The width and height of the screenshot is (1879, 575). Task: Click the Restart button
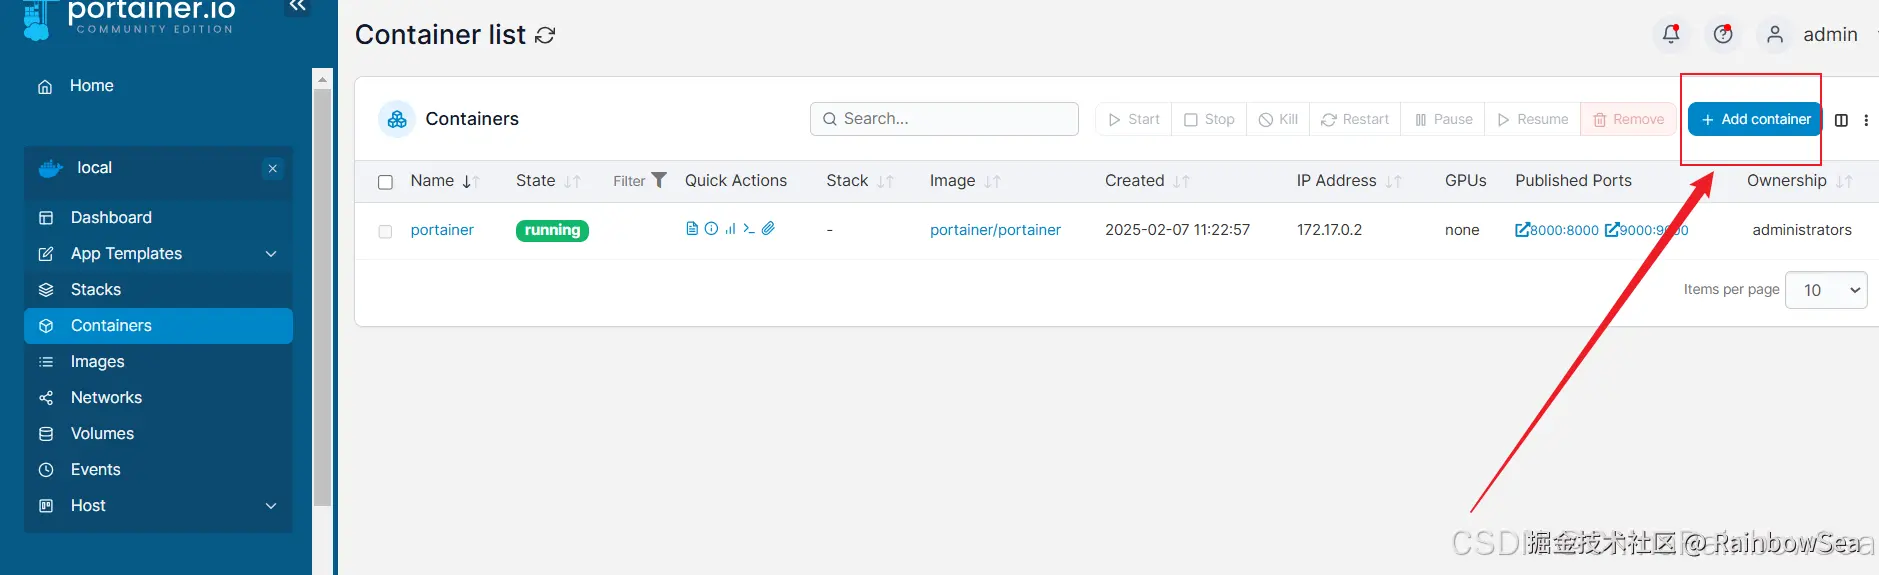(x=1355, y=119)
